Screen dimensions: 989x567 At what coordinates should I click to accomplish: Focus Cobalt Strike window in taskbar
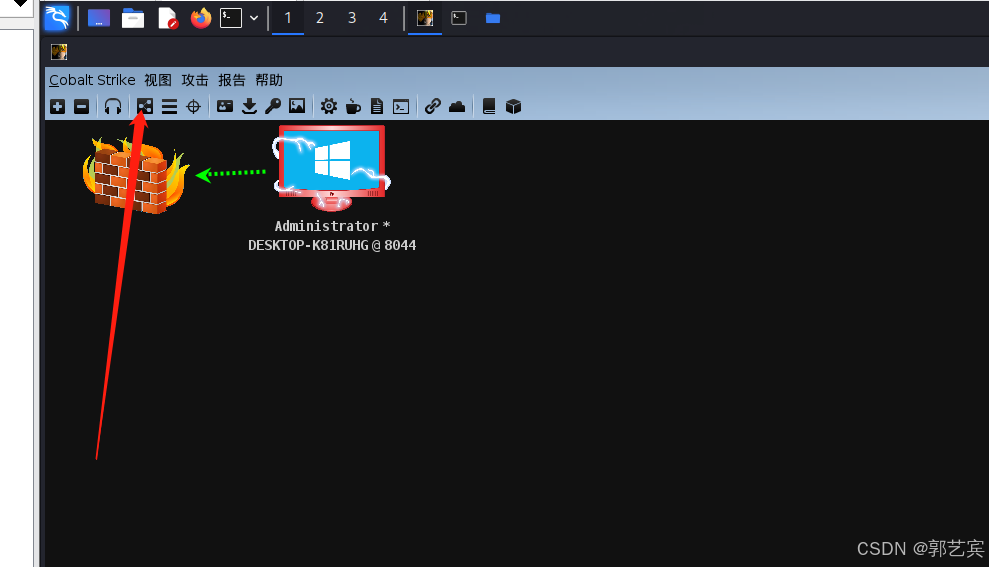(x=425, y=18)
